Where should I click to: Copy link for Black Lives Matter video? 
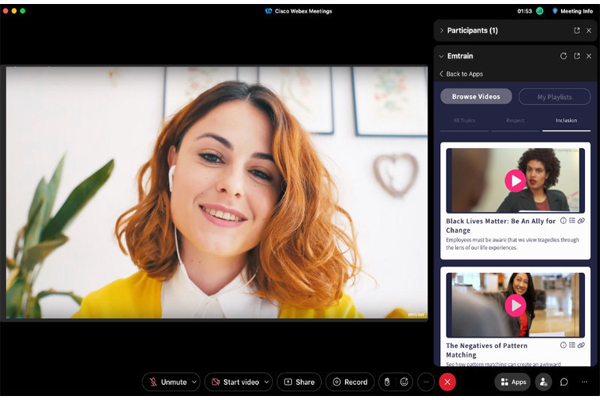pyautogui.click(x=581, y=220)
